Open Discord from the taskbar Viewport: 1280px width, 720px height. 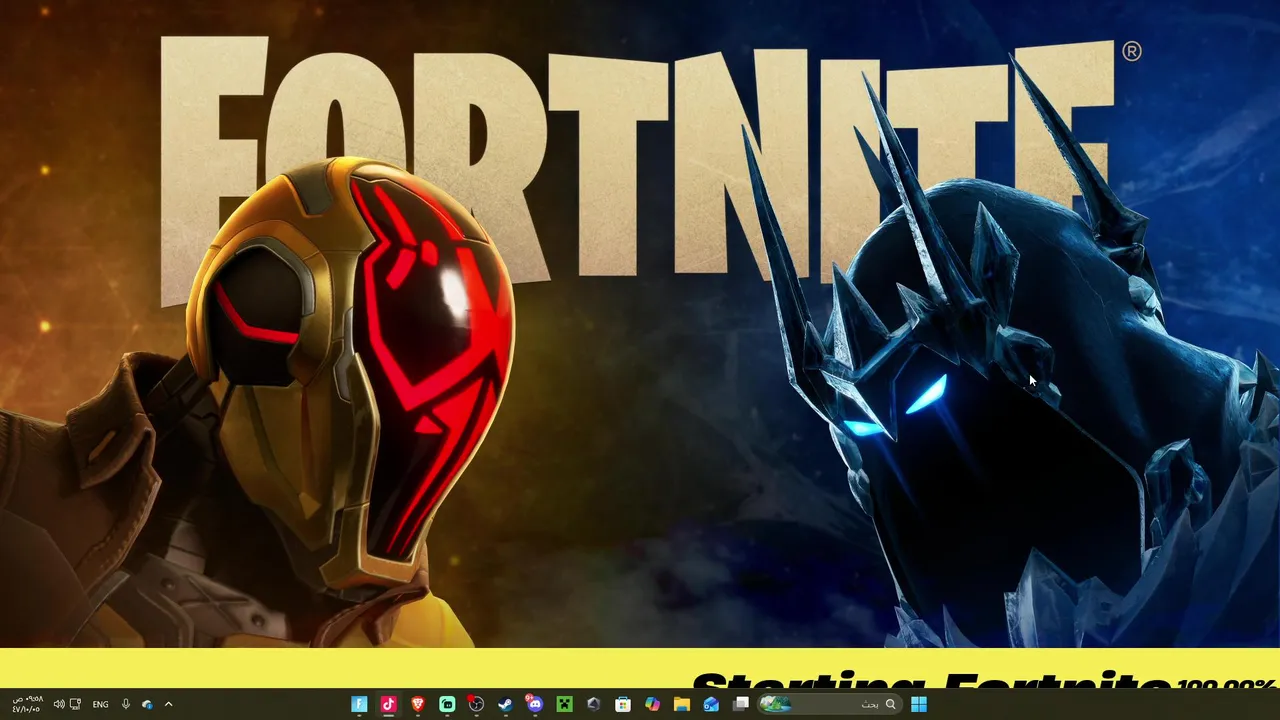(535, 704)
